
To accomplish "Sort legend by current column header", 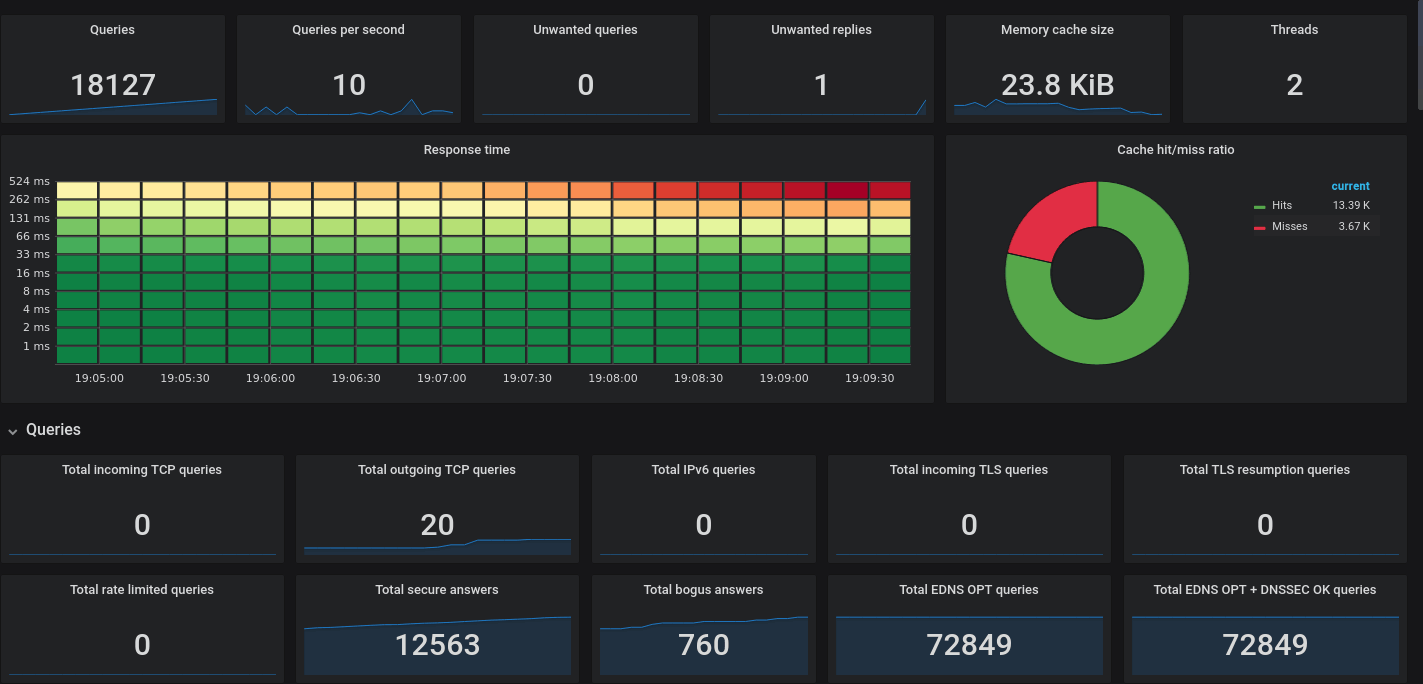I will click(x=1350, y=186).
